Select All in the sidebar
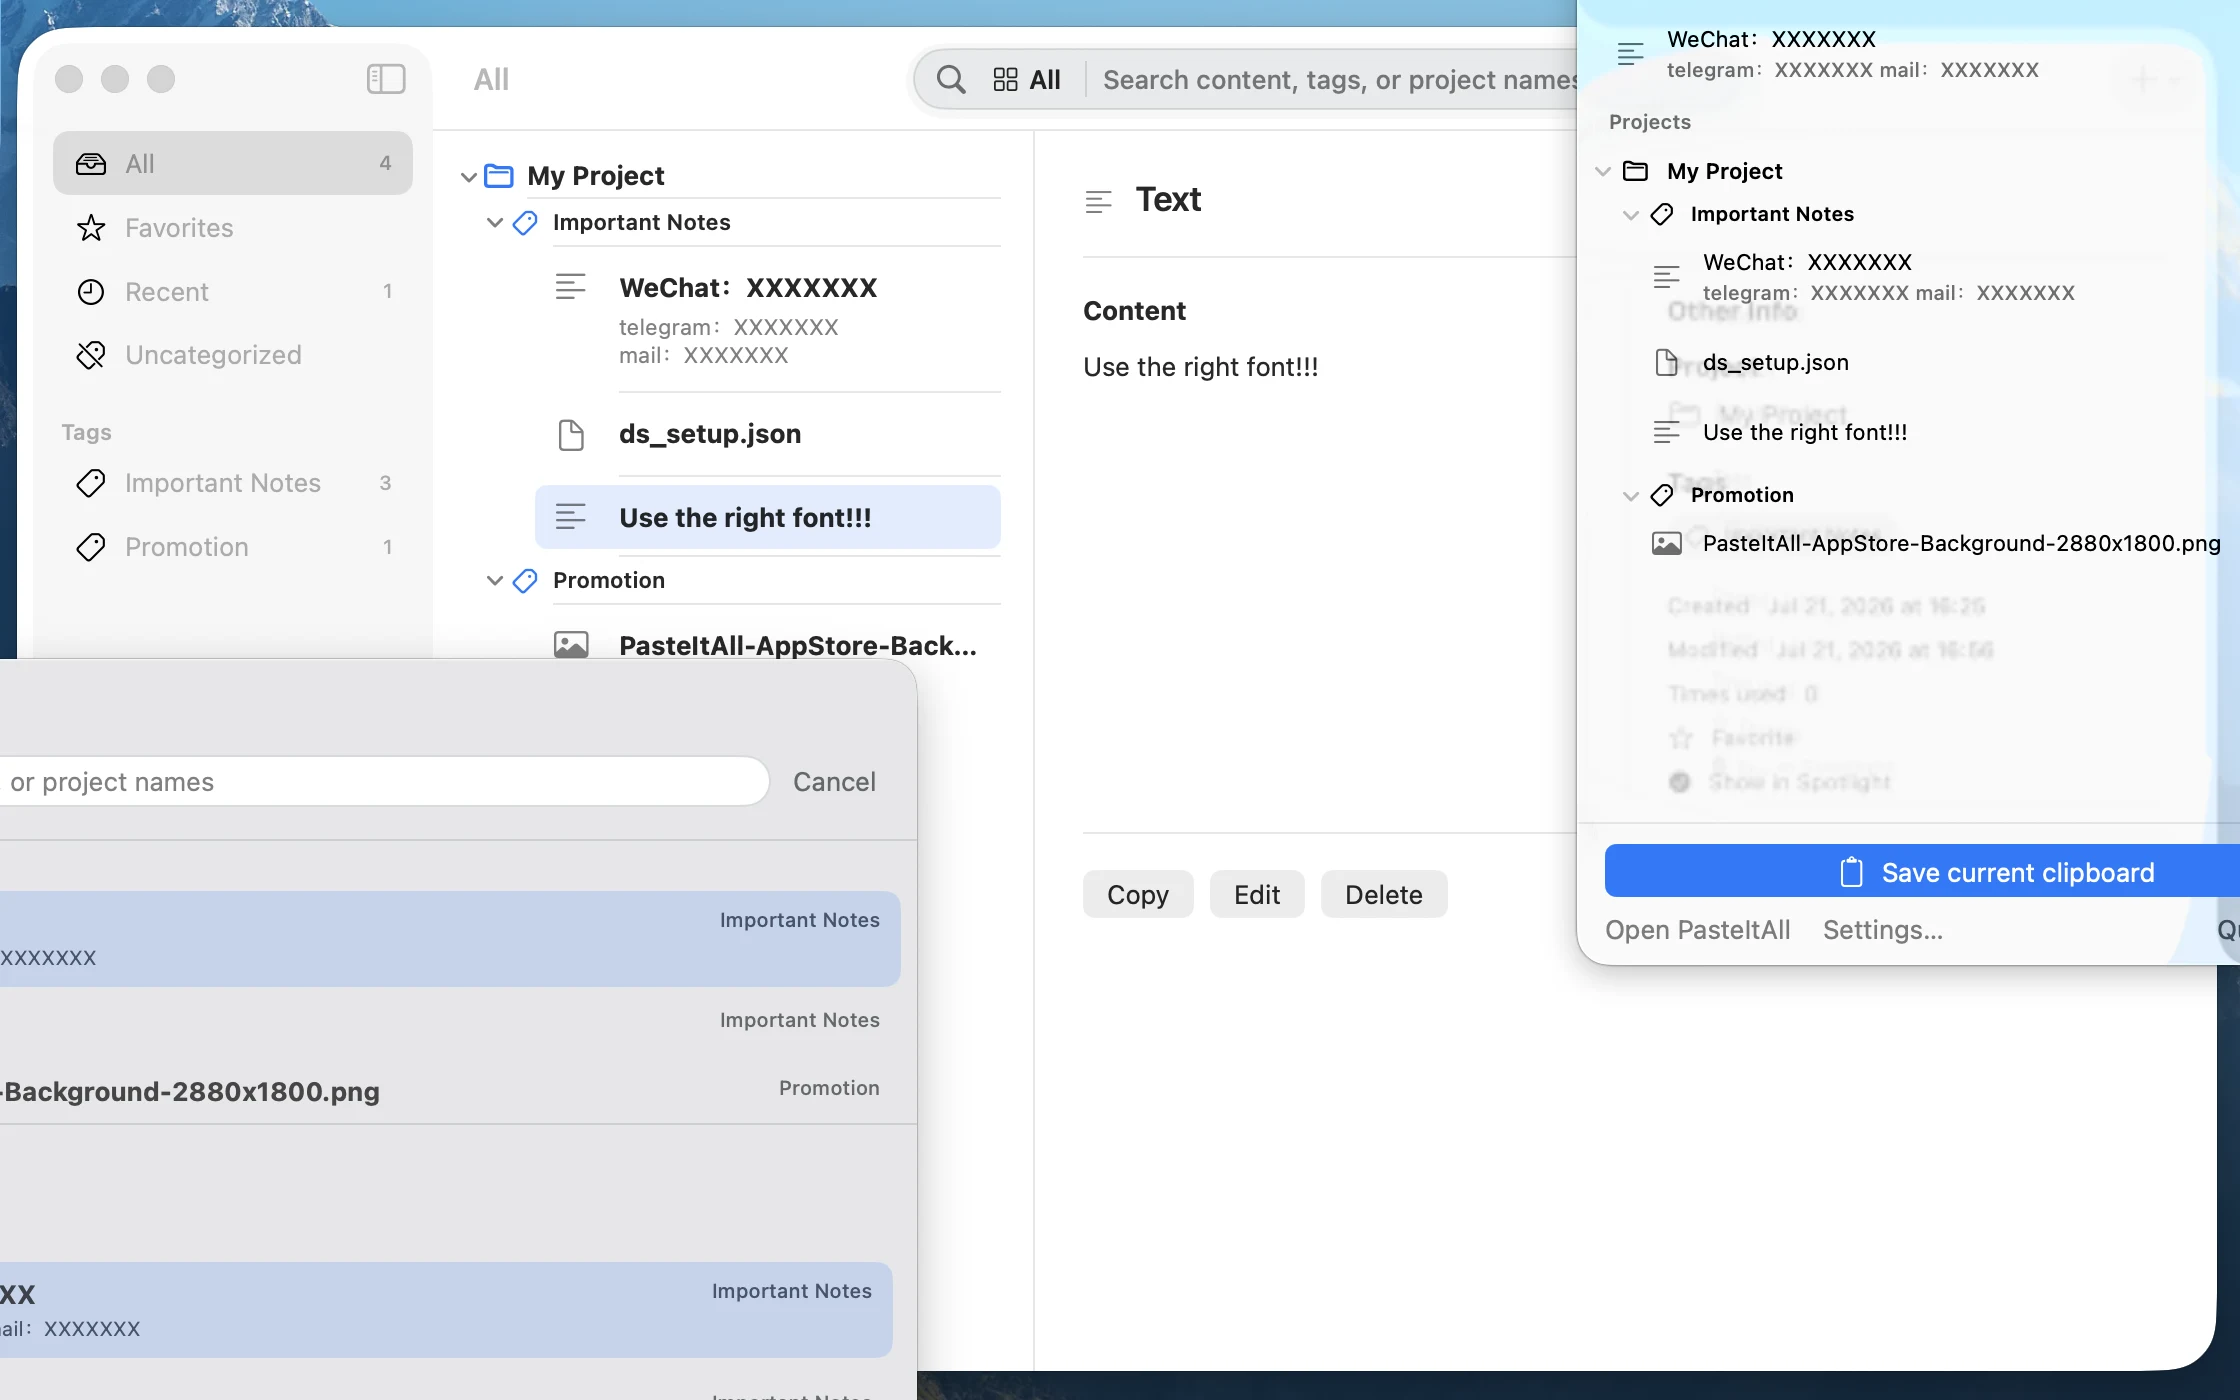Viewport: 2240px width, 1400px height. point(233,163)
